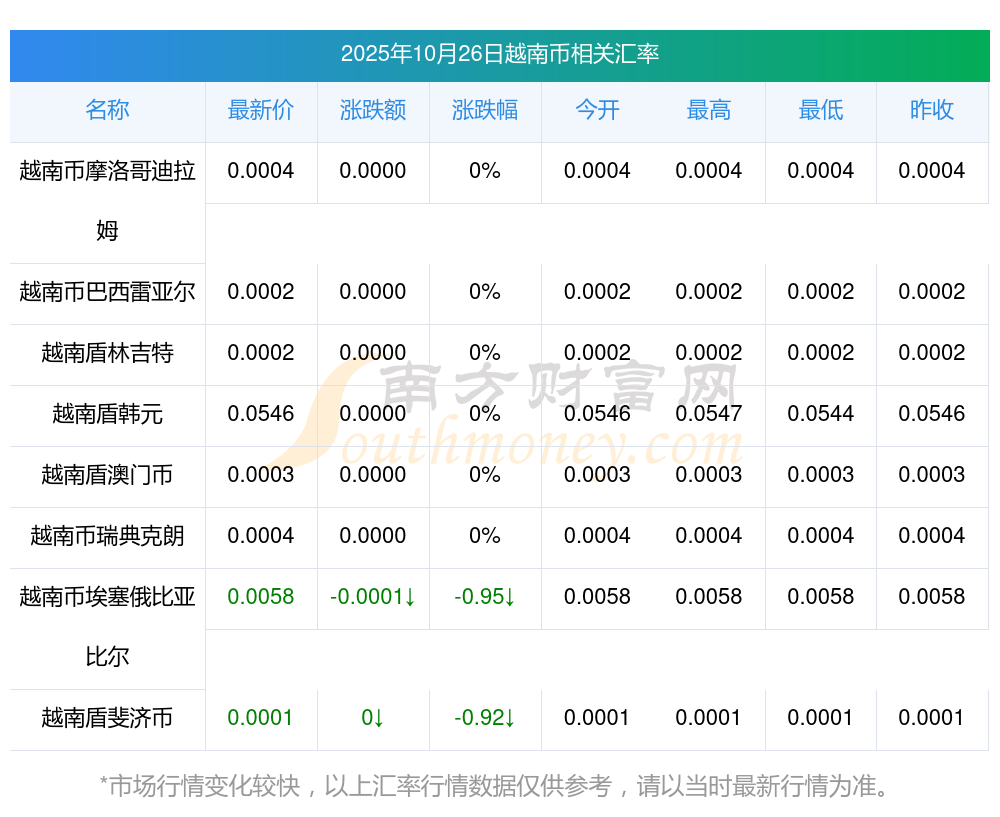Select the 越南盾斐济币 row name
Screen dimensions: 1000x817
pos(107,718)
